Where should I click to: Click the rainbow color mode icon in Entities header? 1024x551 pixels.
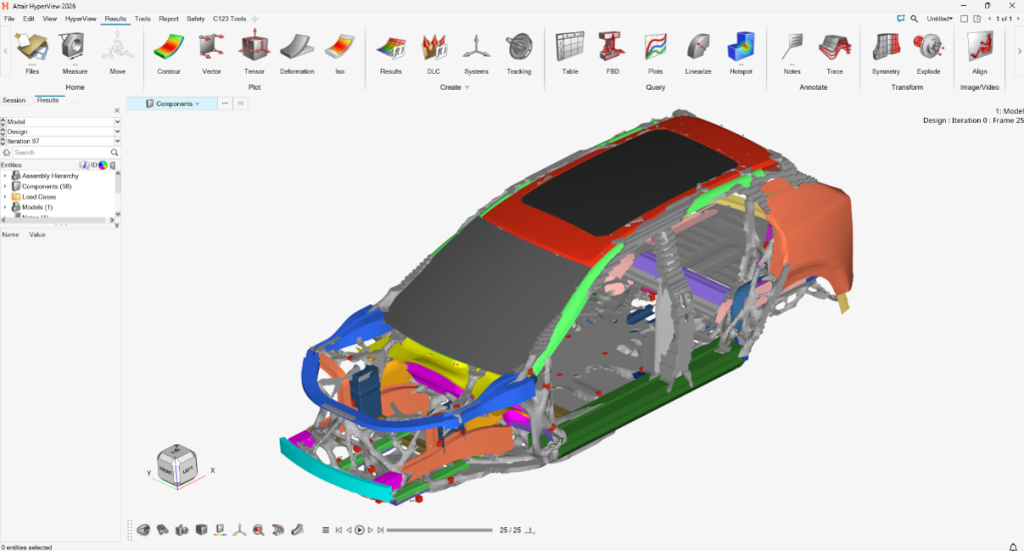103,165
